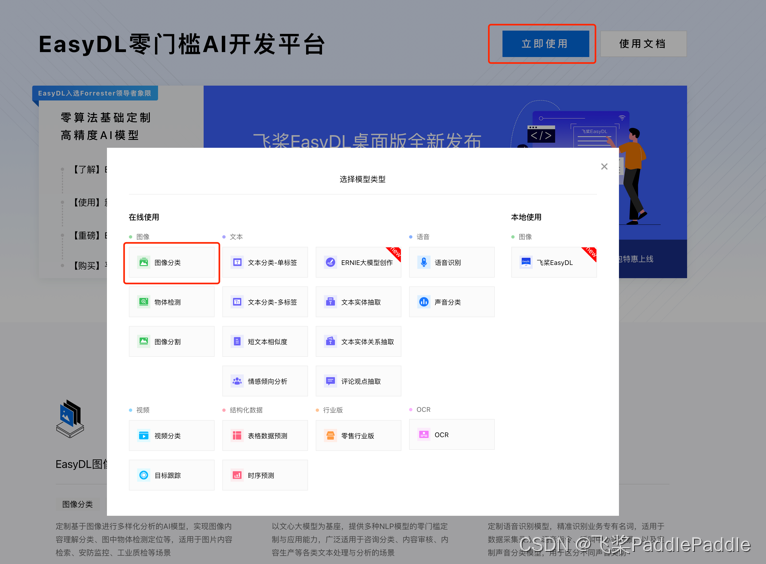766x564 pixels.
Task: Click the 声音分类 icon
Action: click(x=424, y=302)
